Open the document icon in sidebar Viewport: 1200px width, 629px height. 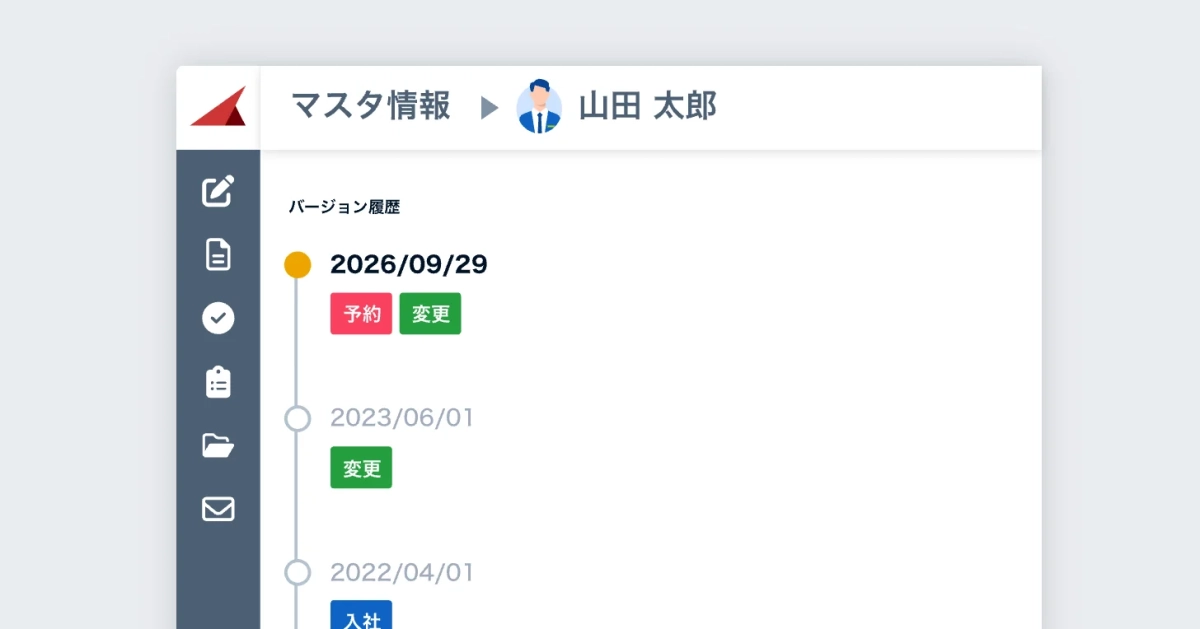(x=218, y=254)
